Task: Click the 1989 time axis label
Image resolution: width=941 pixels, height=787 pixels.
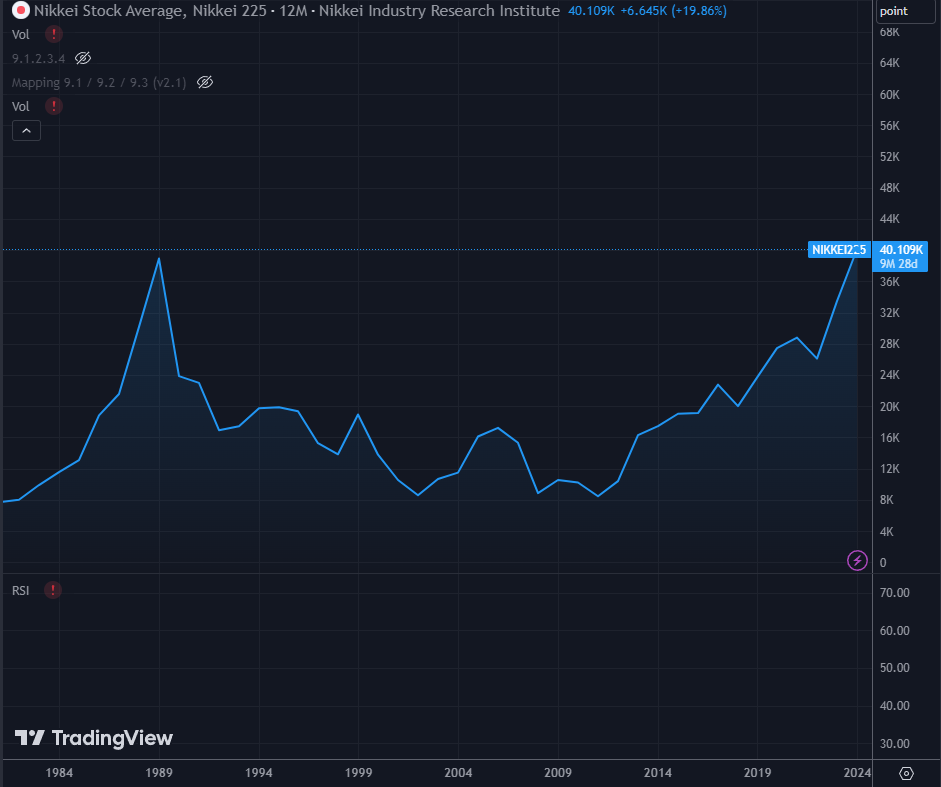Action: [159, 773]
